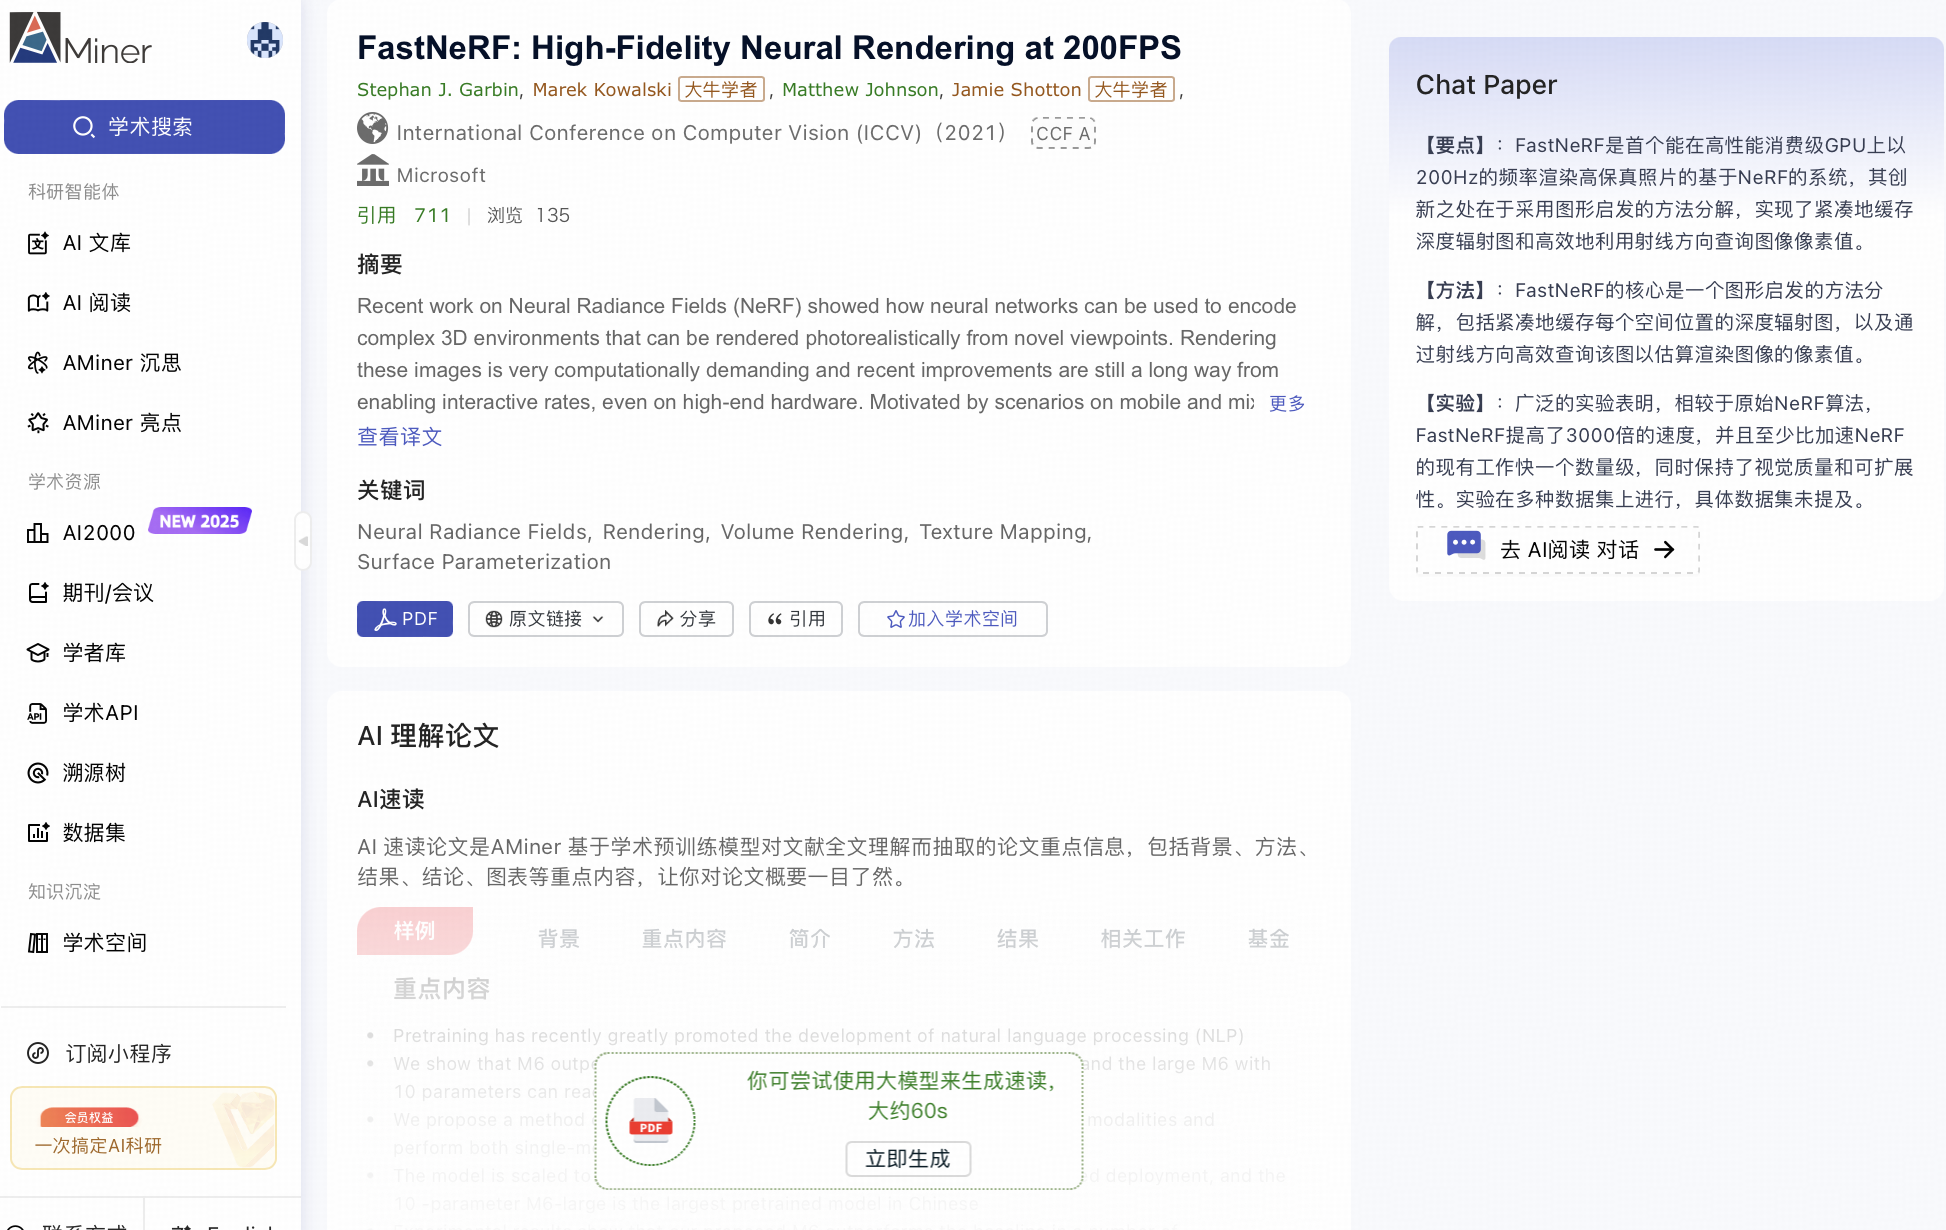Open AI 阅读 in the sidebar

96,303
